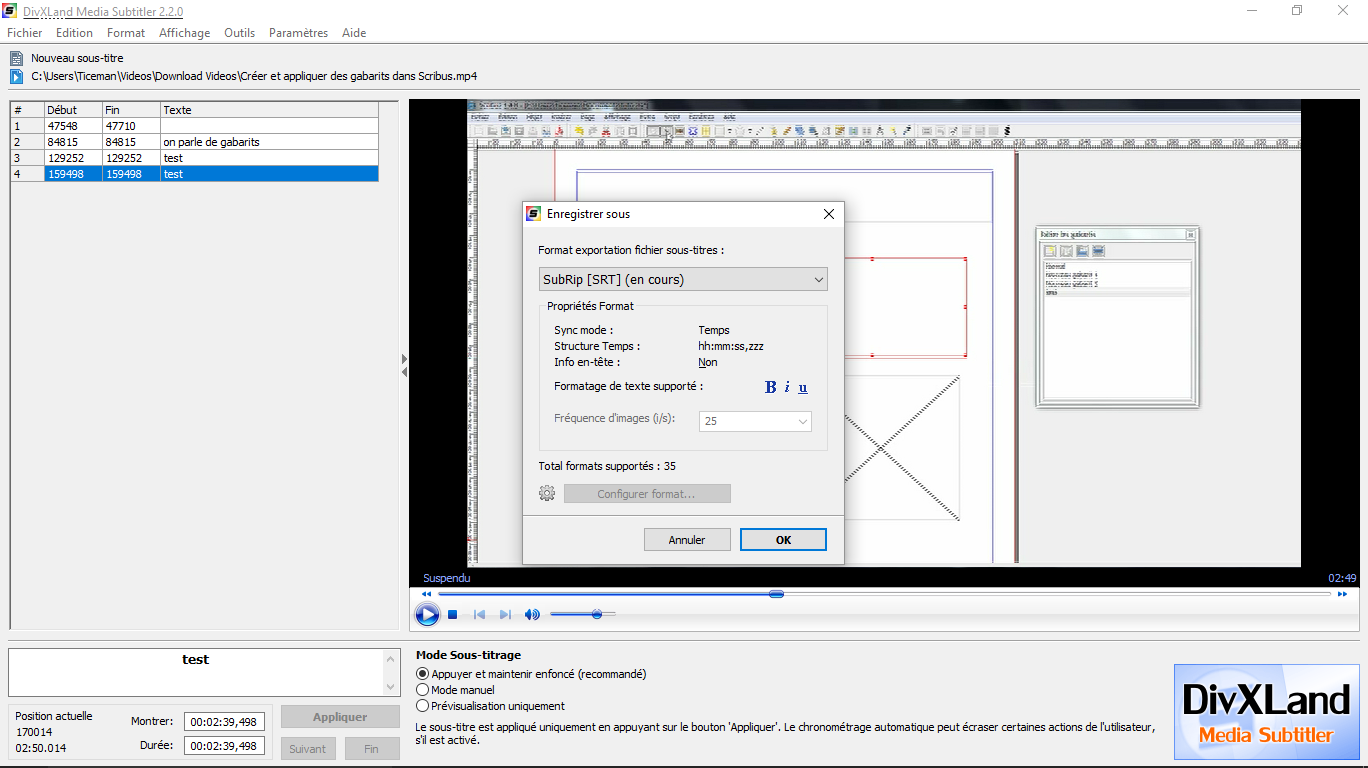
Task: Click the video path text for Scribus.mp4
Action: tap(254, 76)
